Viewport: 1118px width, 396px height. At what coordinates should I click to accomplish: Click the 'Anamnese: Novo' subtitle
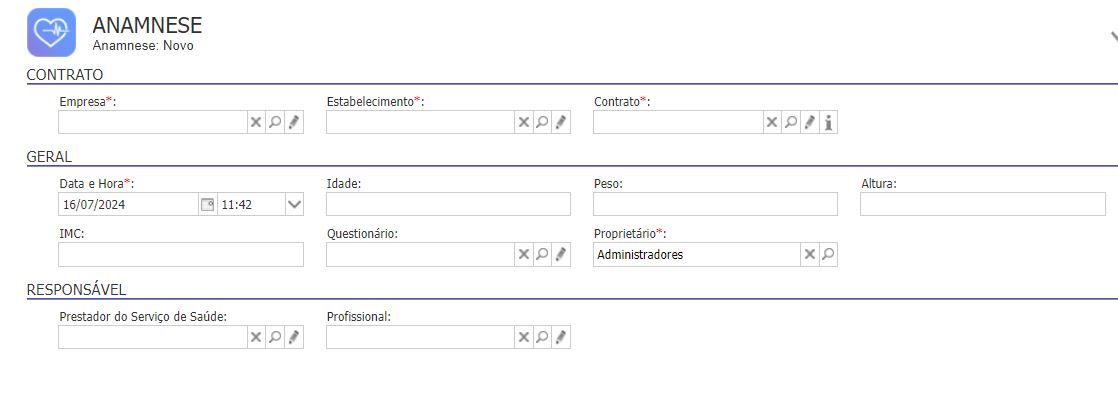coord(143,46)
